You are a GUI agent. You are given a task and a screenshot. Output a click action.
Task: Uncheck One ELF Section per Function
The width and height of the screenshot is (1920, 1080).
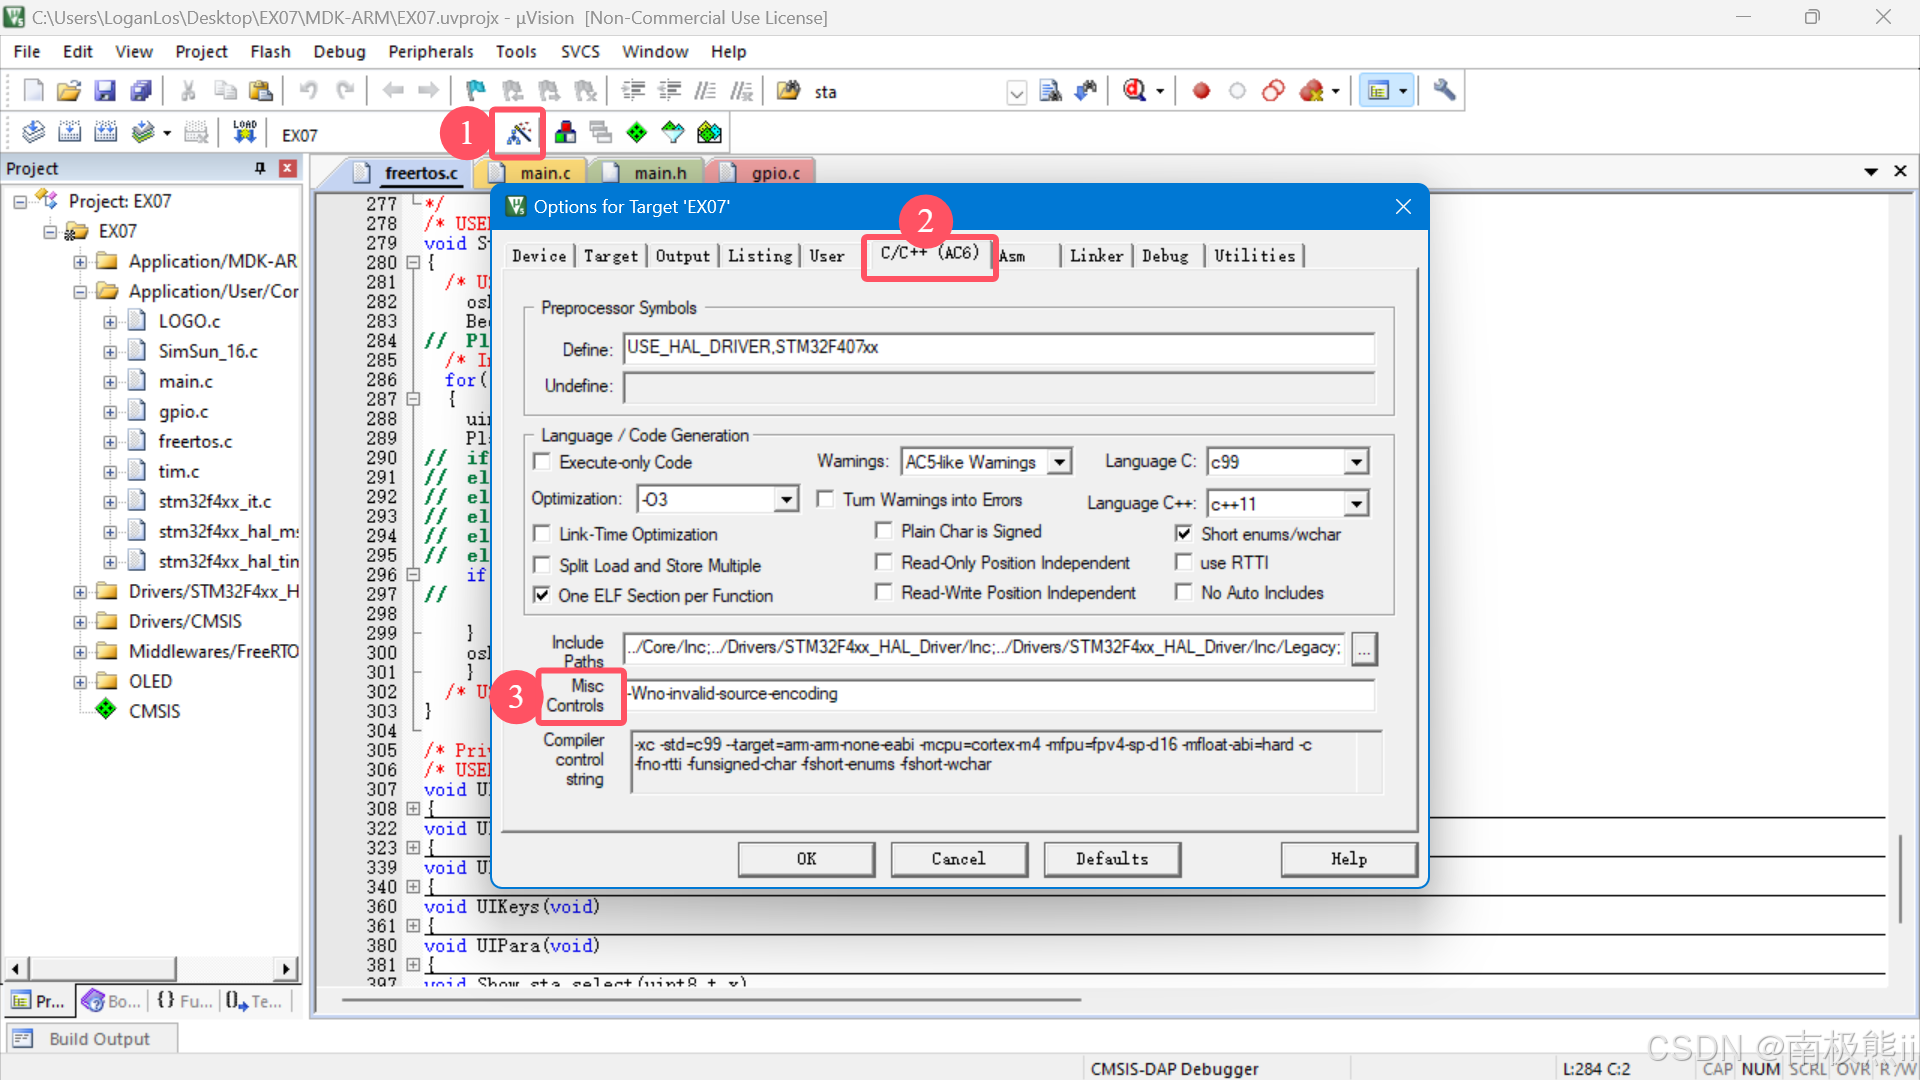(x=542, y=596)
